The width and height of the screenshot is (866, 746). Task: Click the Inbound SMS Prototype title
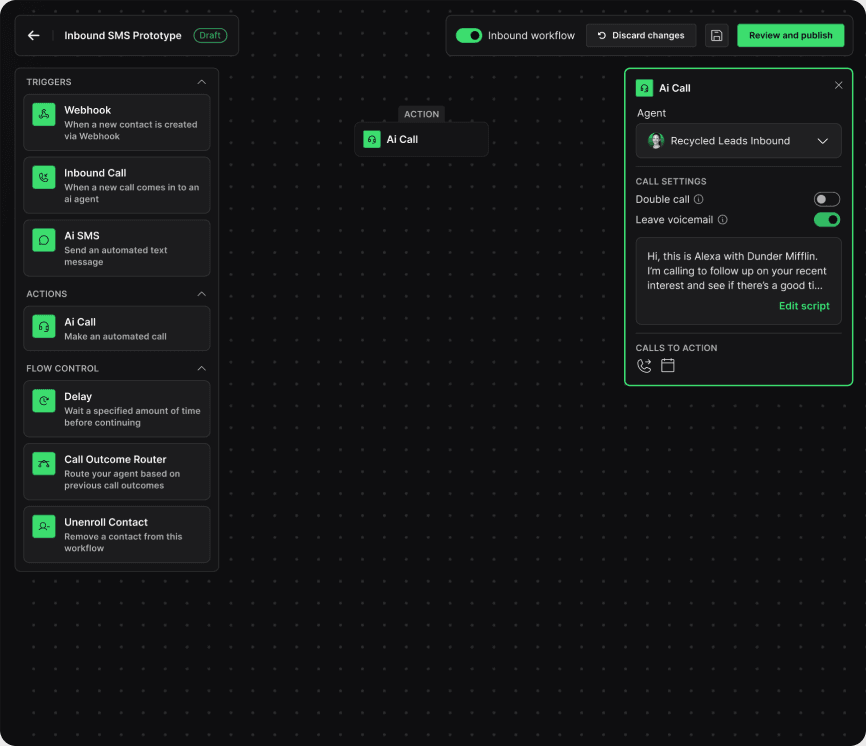coord(123,35)
